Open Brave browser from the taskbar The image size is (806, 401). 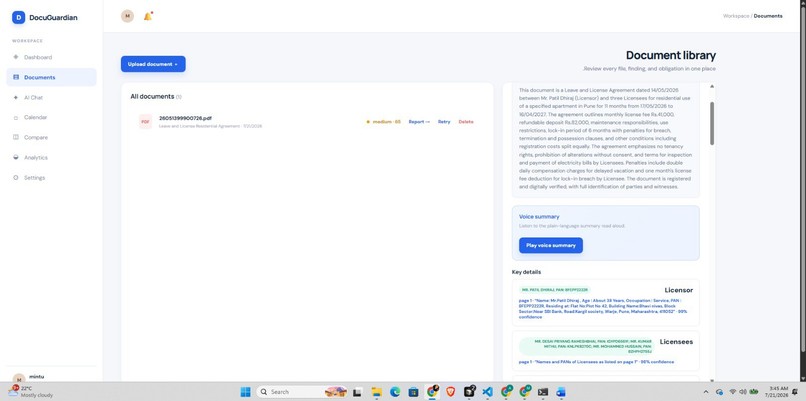pyautogui.click(x=451, y=392)
